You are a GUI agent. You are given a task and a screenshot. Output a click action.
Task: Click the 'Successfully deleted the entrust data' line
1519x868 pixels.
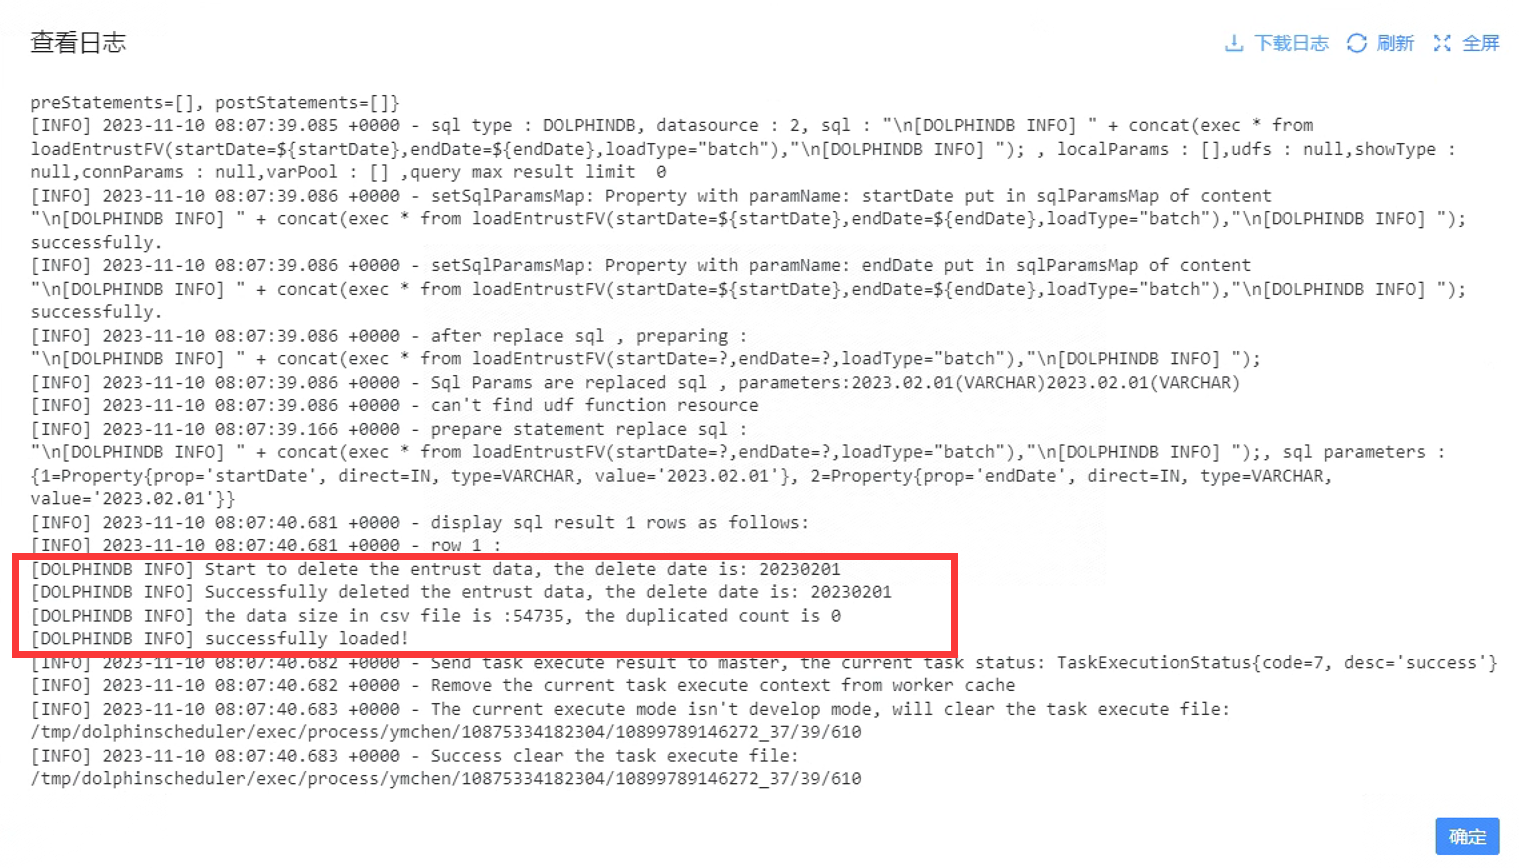click(x=461, y=592)
